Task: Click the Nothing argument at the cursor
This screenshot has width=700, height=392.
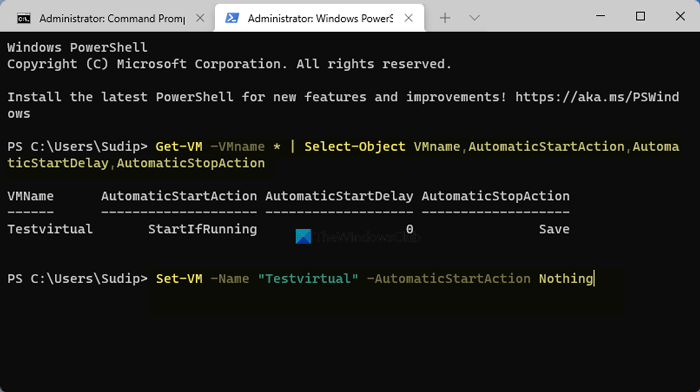Action: [x=566, y=279]
